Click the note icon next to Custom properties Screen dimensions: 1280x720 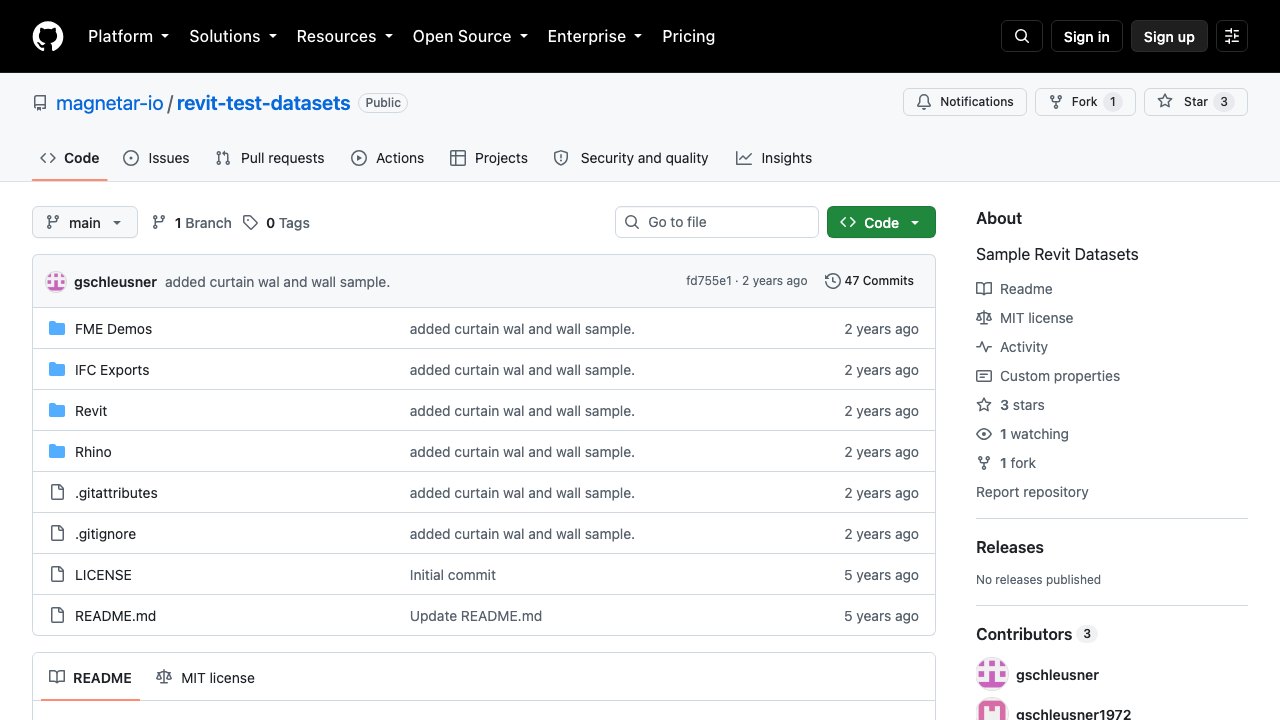[x=984, y=376]
